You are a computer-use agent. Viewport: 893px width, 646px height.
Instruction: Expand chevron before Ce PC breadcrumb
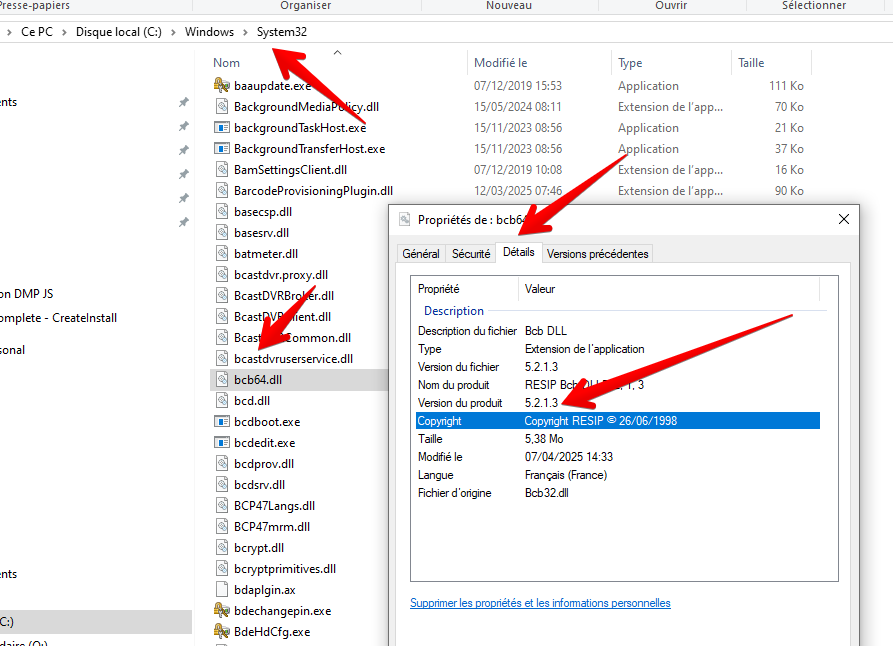point(9,32)
